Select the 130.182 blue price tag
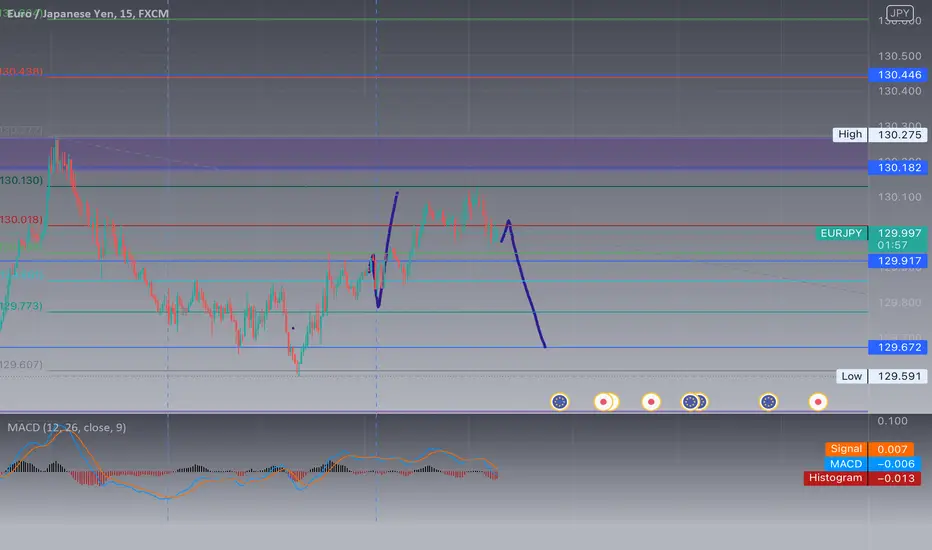 click(898, 168)
